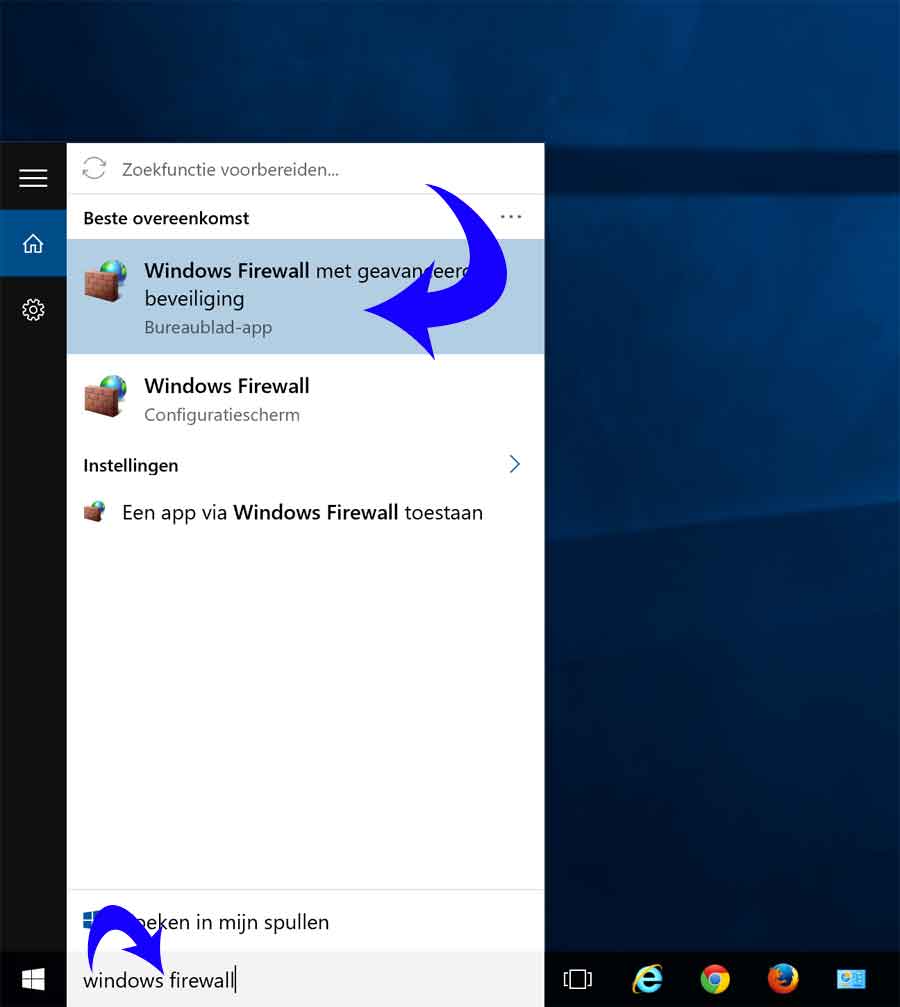The image size is (900, 1007).
Task: Select the Beste overeenkomst header text
Action: tap(166, 218)
